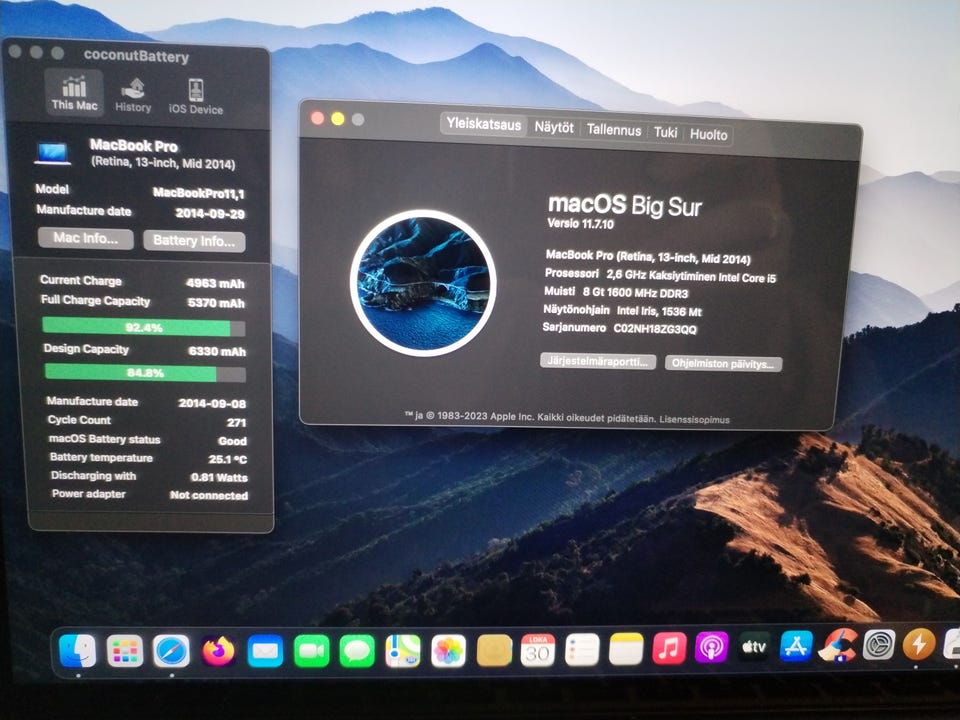960x720 pixels.
Task: Open FaceTime from the Dock
Action: click(x=312, y=651)
